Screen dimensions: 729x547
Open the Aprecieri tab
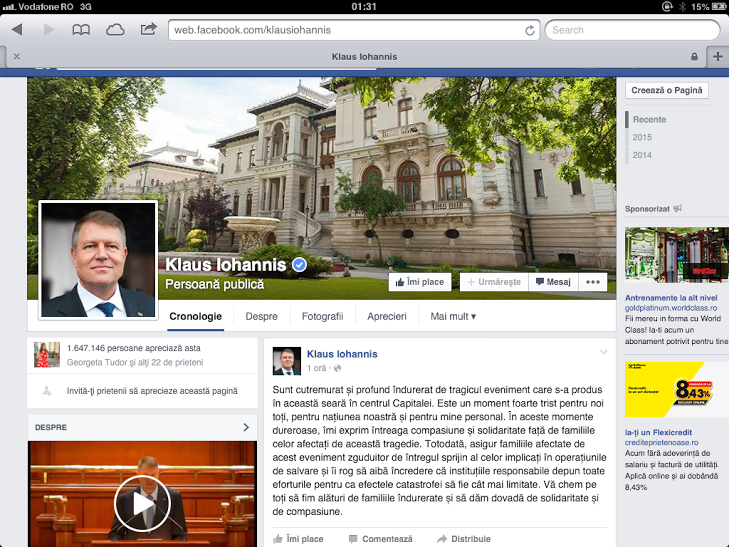(x=387, y=316)
